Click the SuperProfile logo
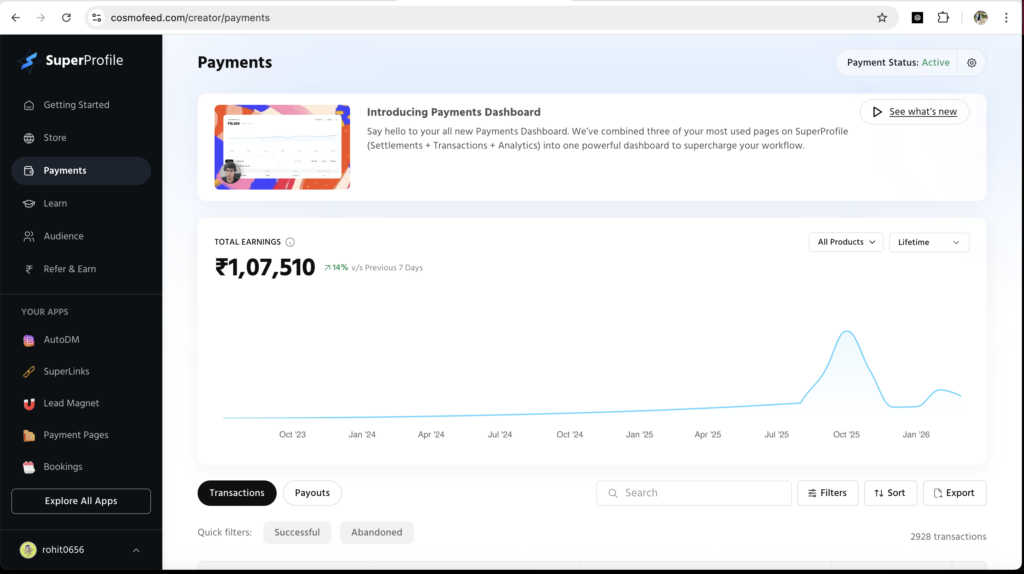 tap(71, 61)
